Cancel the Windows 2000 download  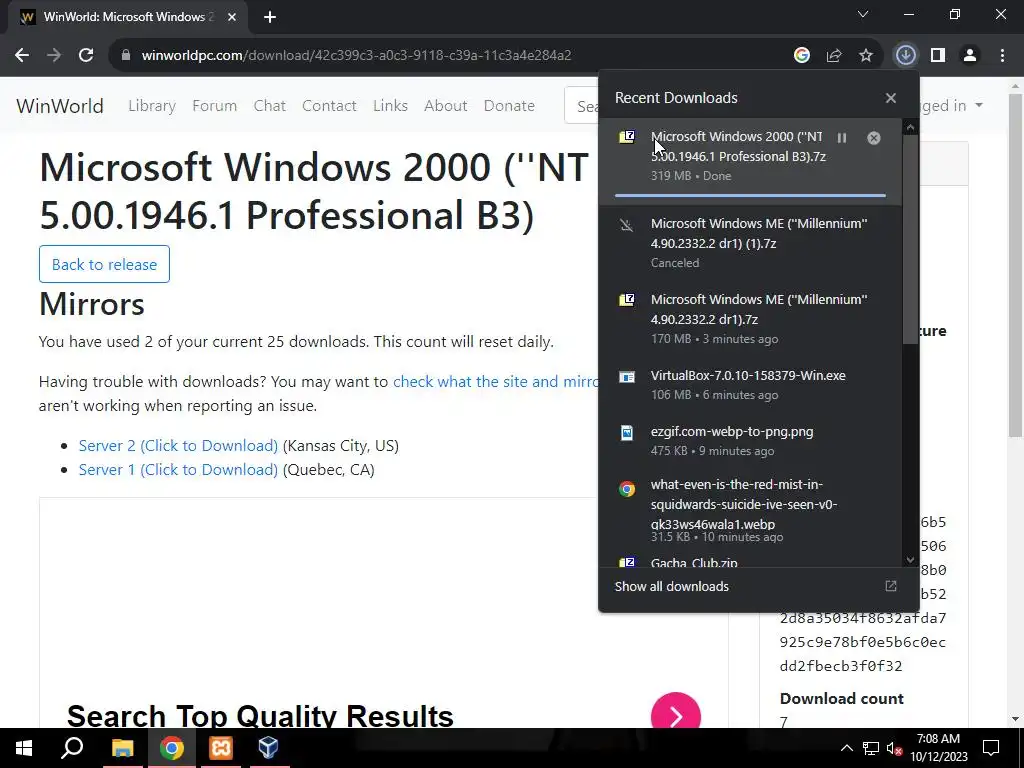pos(874,138)
